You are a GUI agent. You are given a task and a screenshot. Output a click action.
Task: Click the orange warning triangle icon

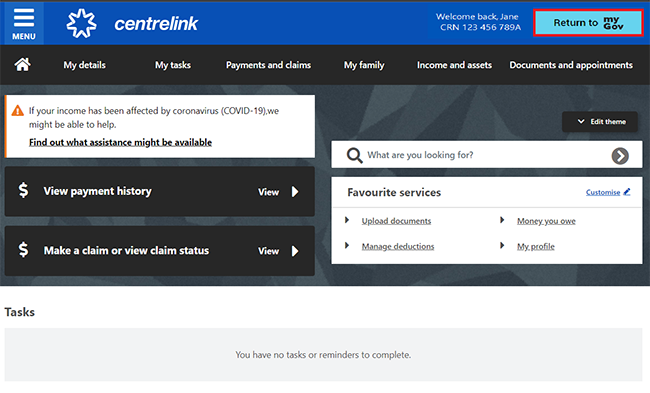click(17, 111)
